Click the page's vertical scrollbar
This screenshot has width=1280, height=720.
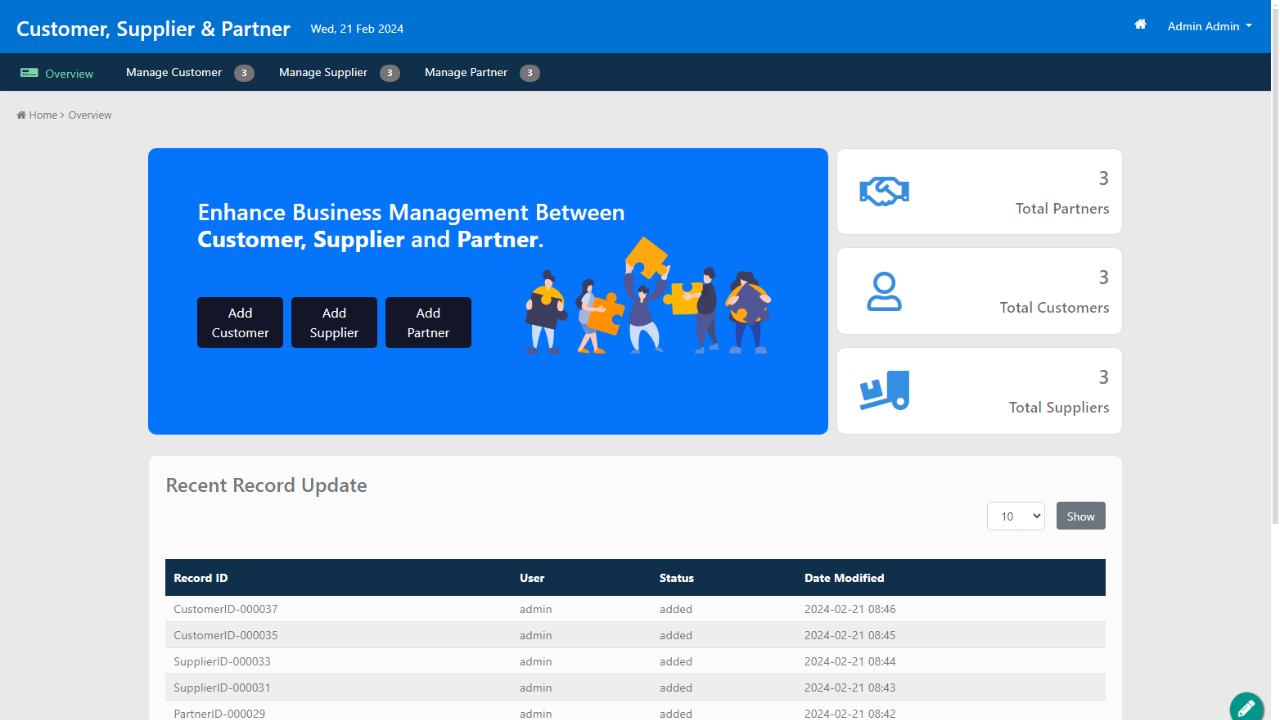click(x=1274, y=260)
